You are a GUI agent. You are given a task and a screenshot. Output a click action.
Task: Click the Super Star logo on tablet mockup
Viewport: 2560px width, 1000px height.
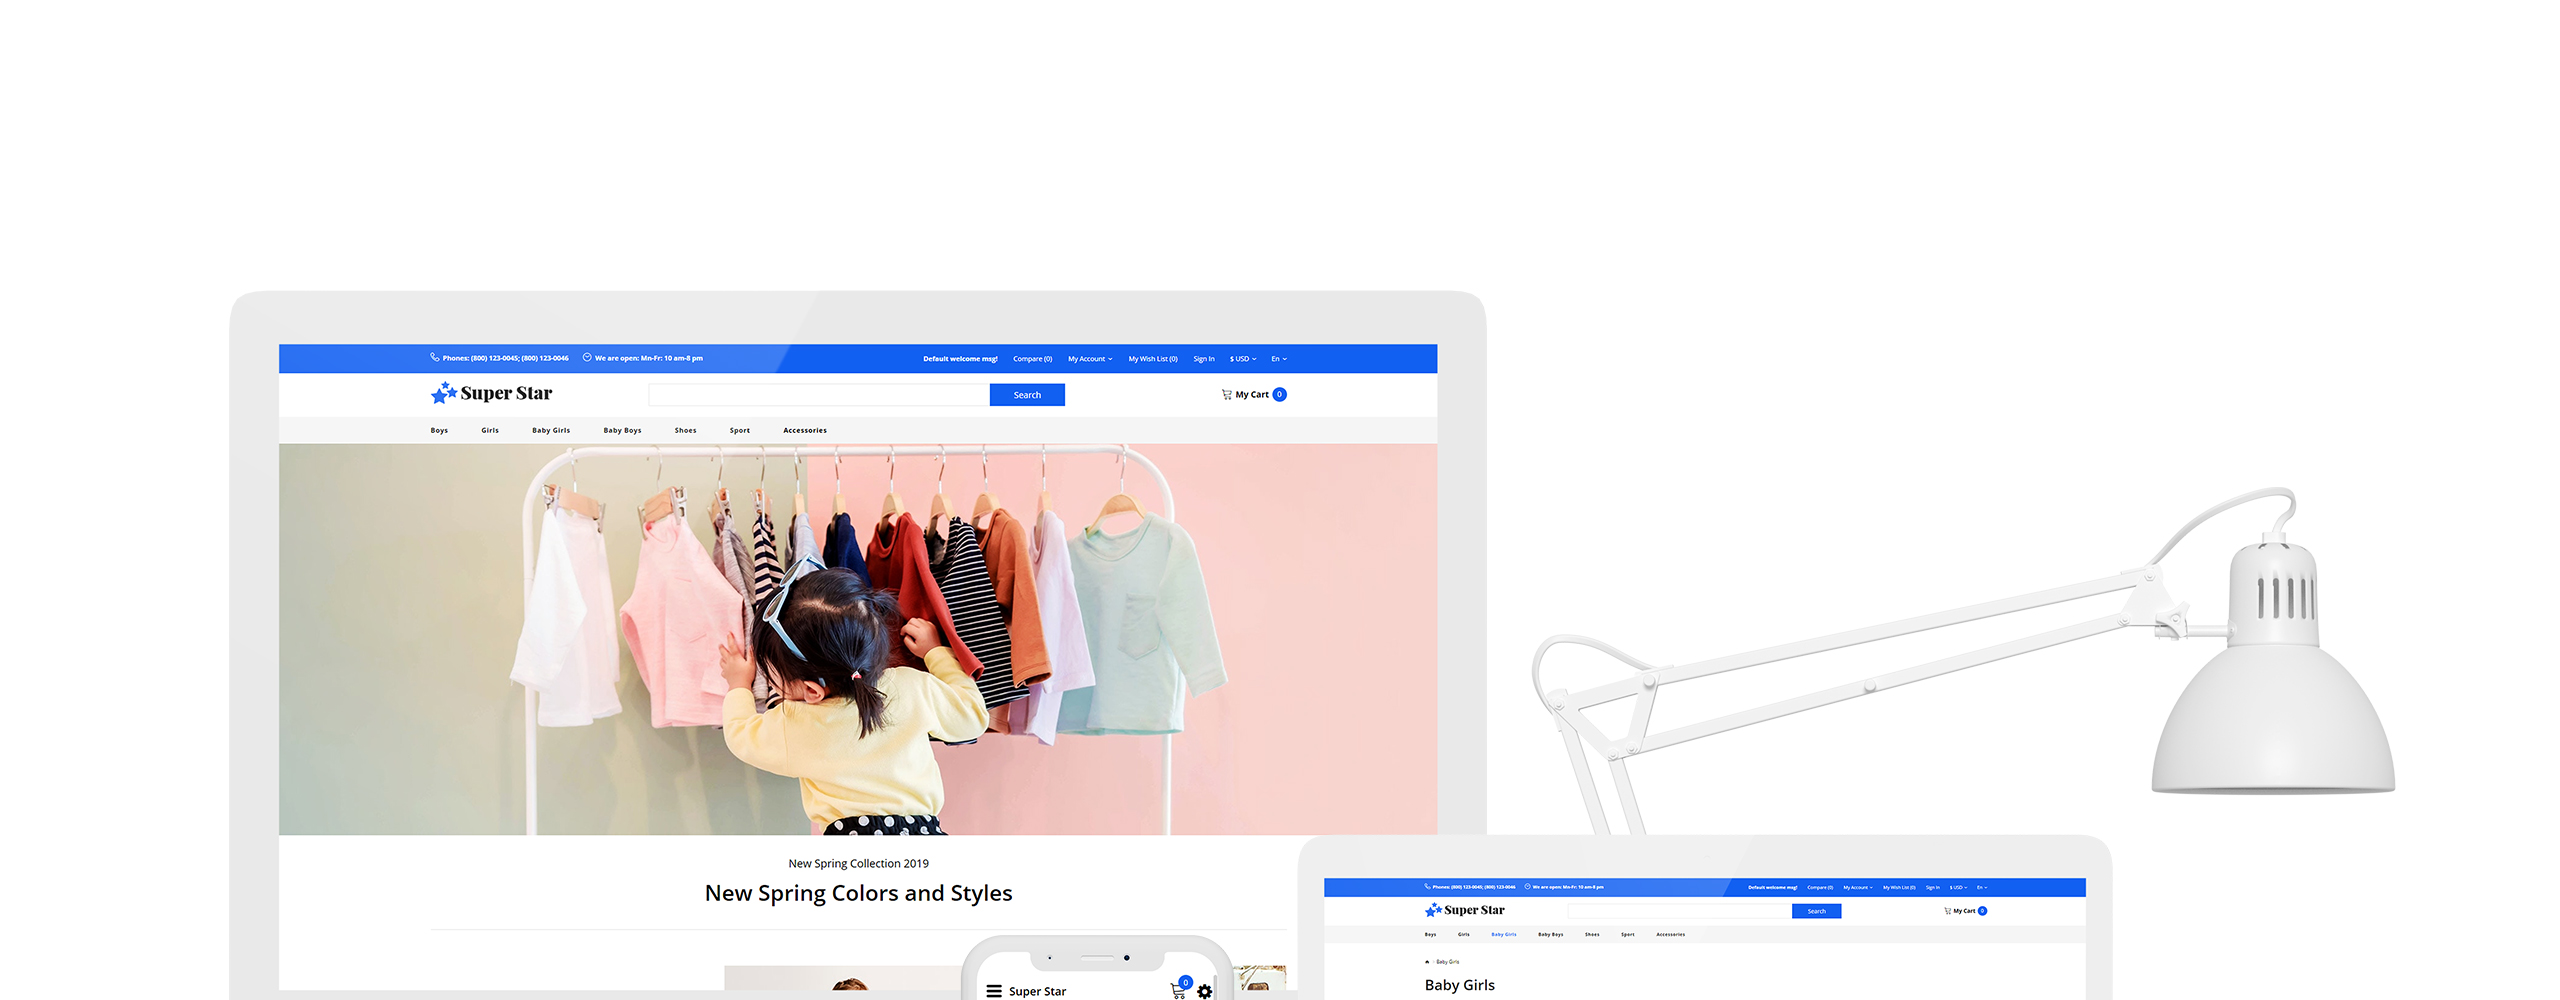pyautogui.click(x=1464, y=910)
